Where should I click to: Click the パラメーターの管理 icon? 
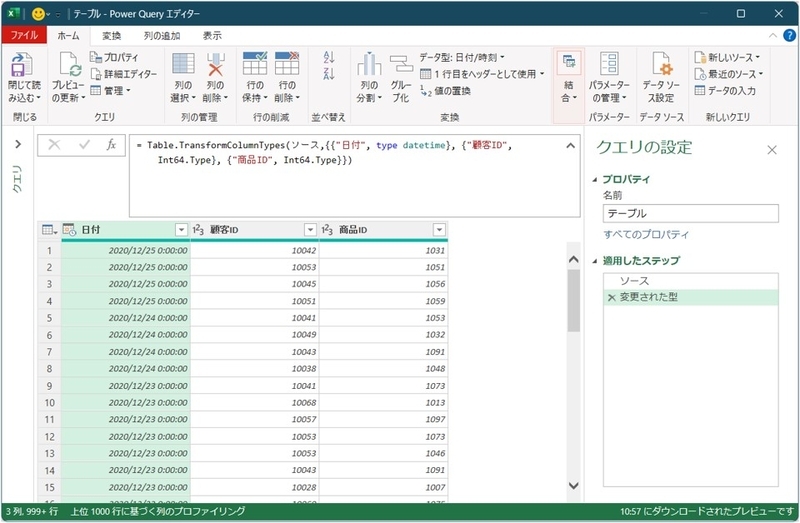click(x=609, y=63)
